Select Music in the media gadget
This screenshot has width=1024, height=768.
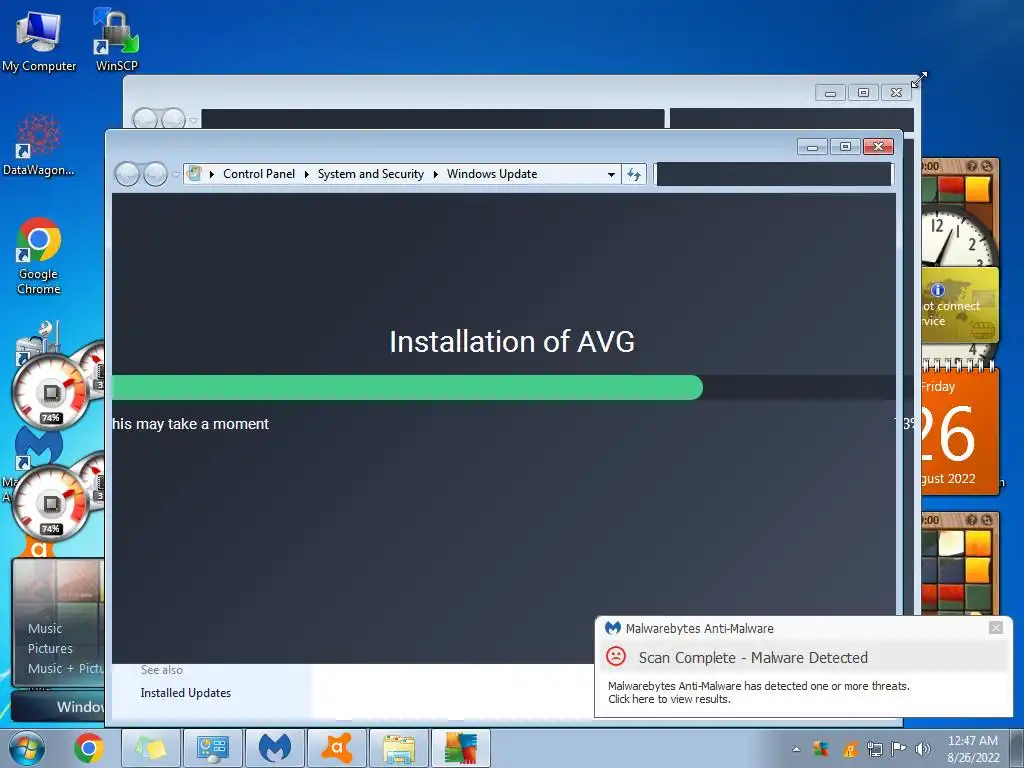[x=45, y=628]
